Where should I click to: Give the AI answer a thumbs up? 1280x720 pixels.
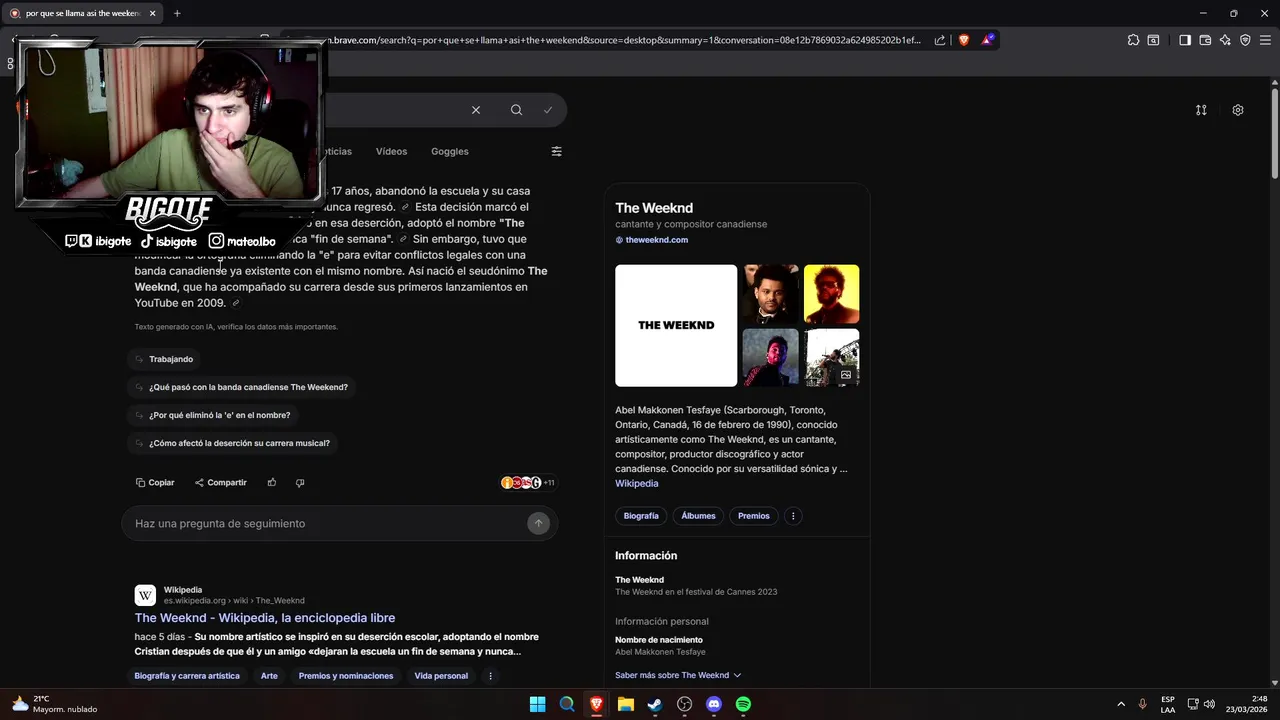click(272, 482)
